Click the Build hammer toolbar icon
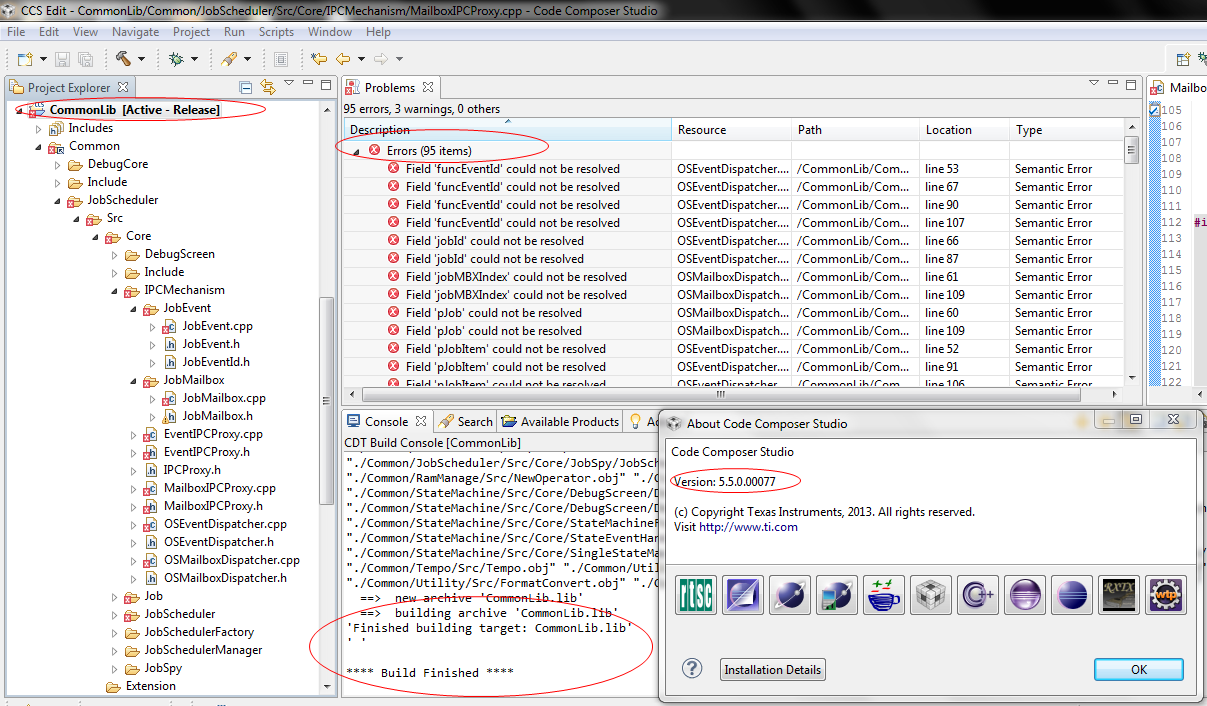Screen dimensions: 1207x706 pos(124,59)
